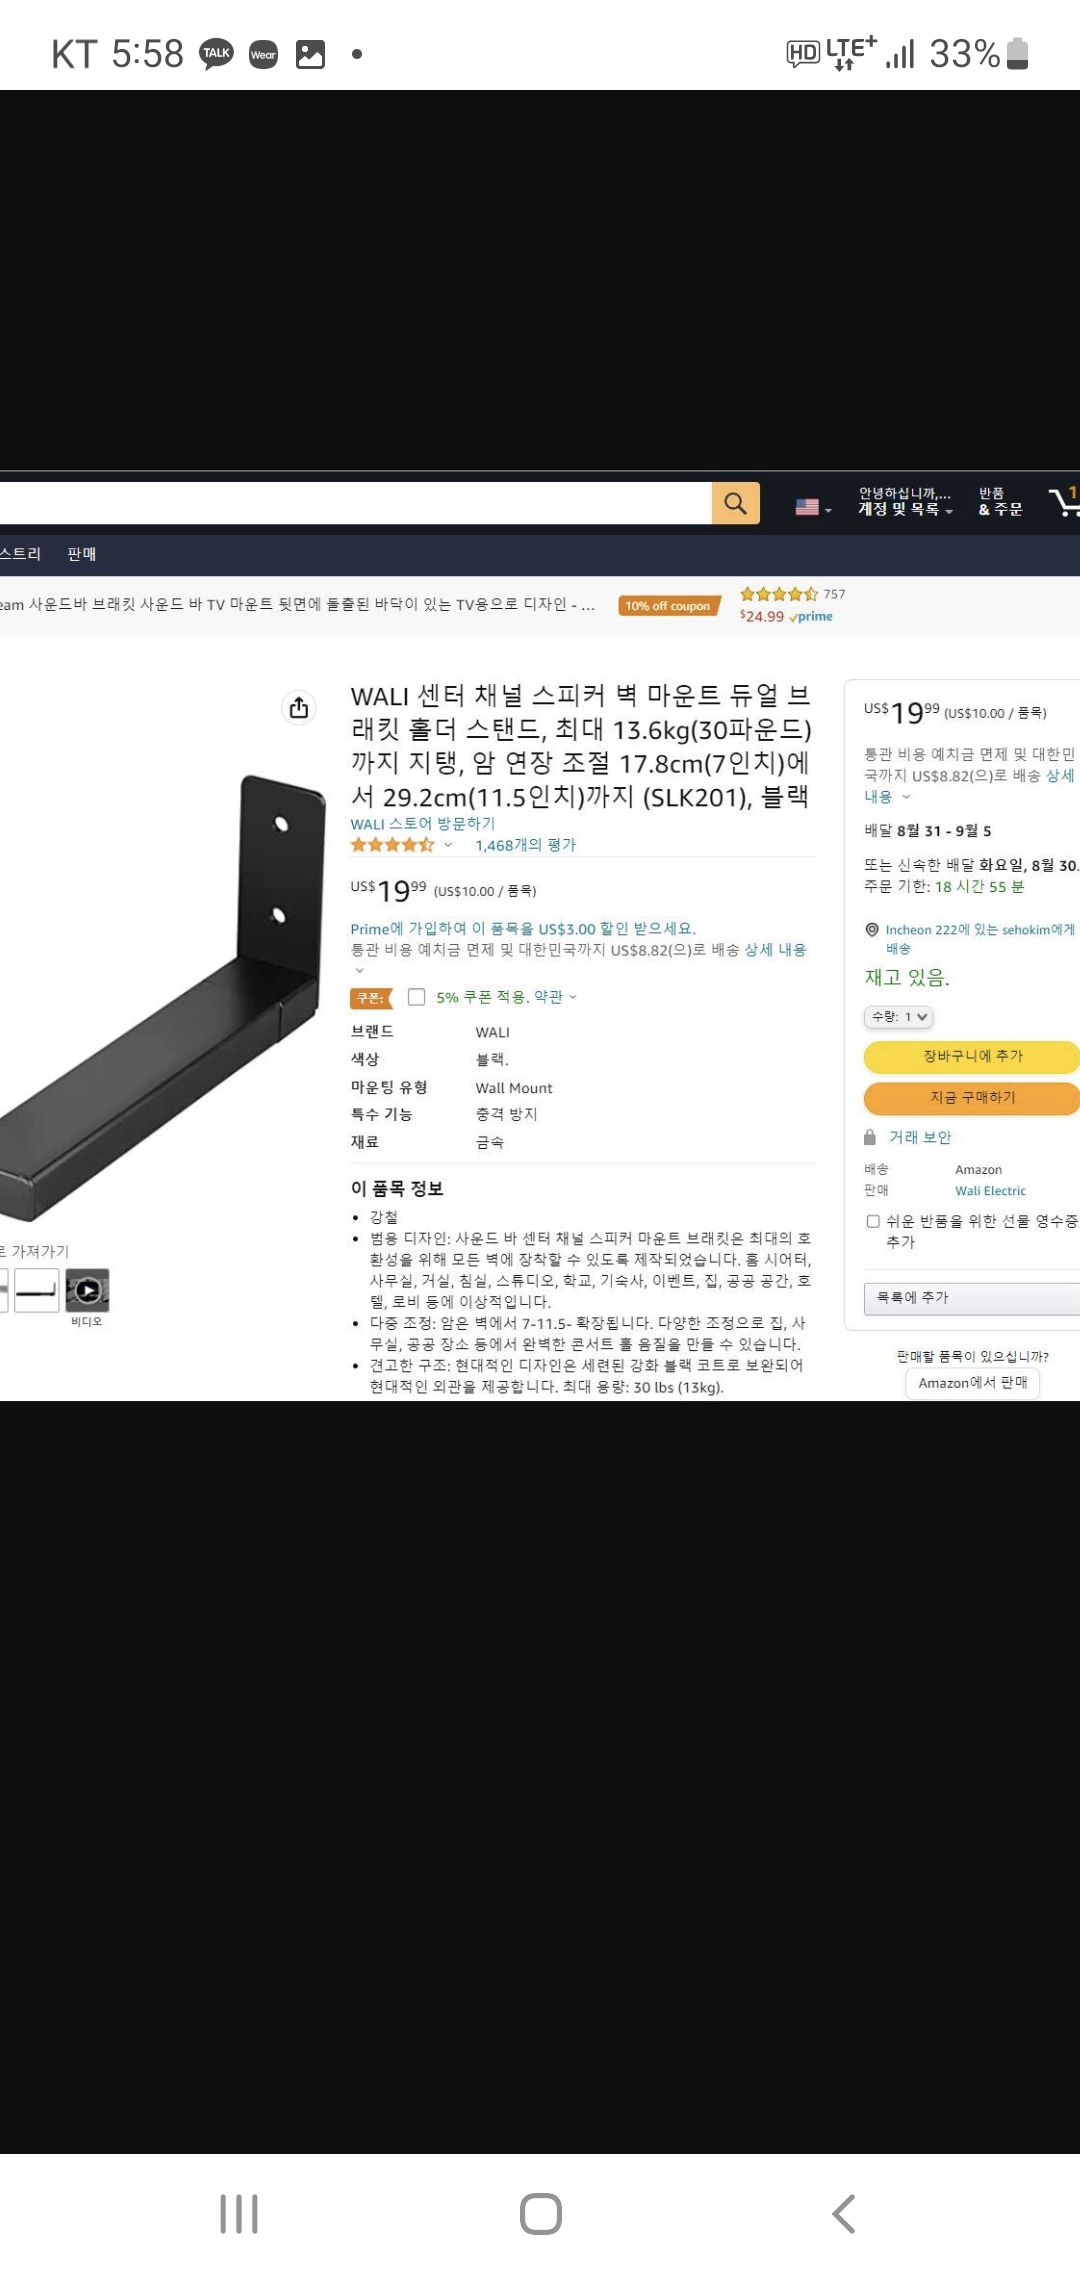Tap the Android home button

pyautogui.click(x=541, y=2214)
